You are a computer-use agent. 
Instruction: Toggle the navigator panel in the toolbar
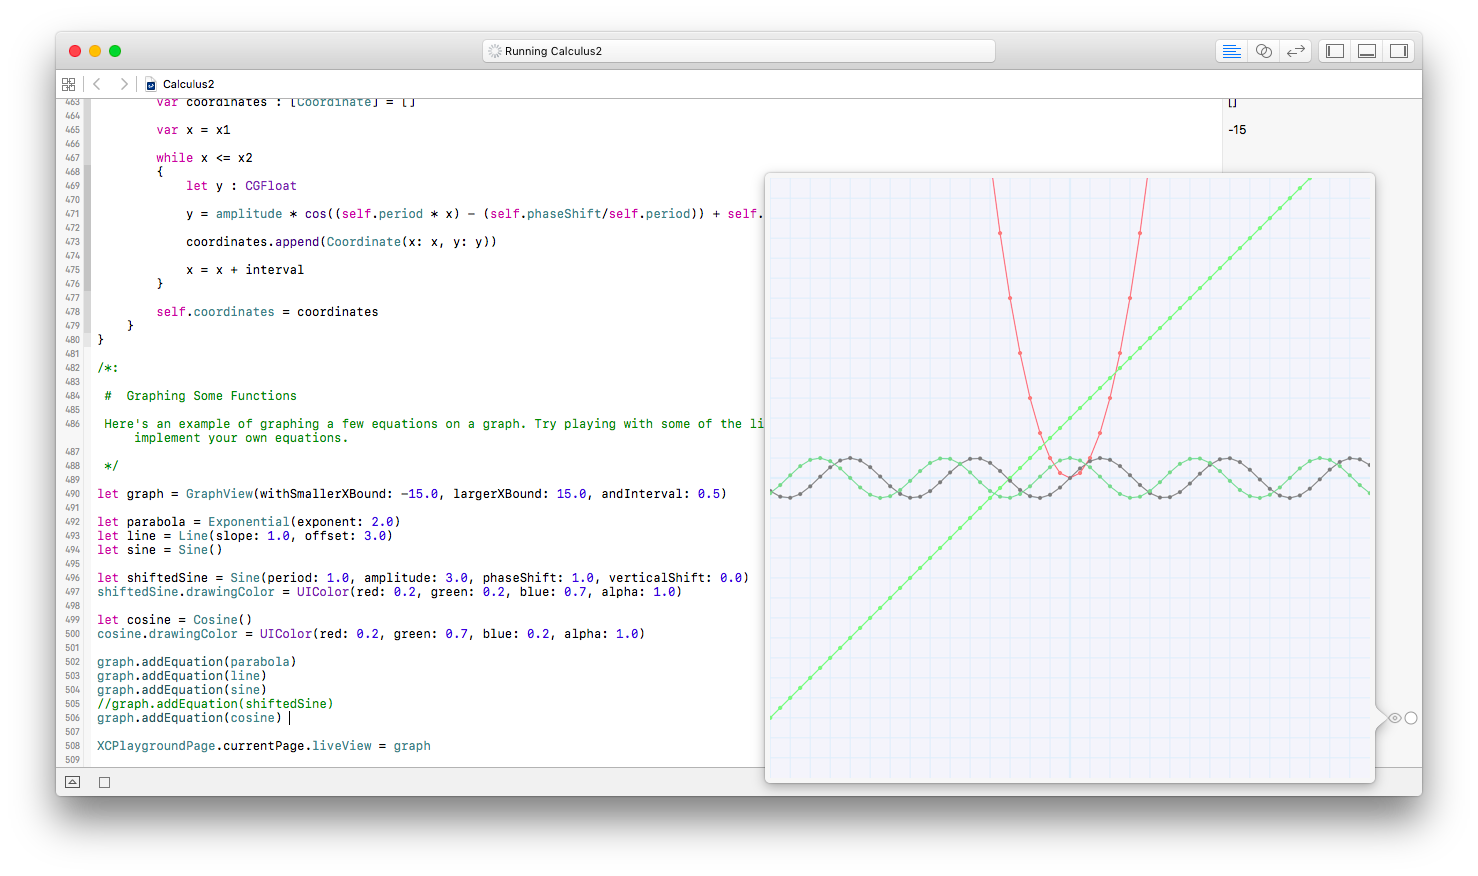point(1335,51)
